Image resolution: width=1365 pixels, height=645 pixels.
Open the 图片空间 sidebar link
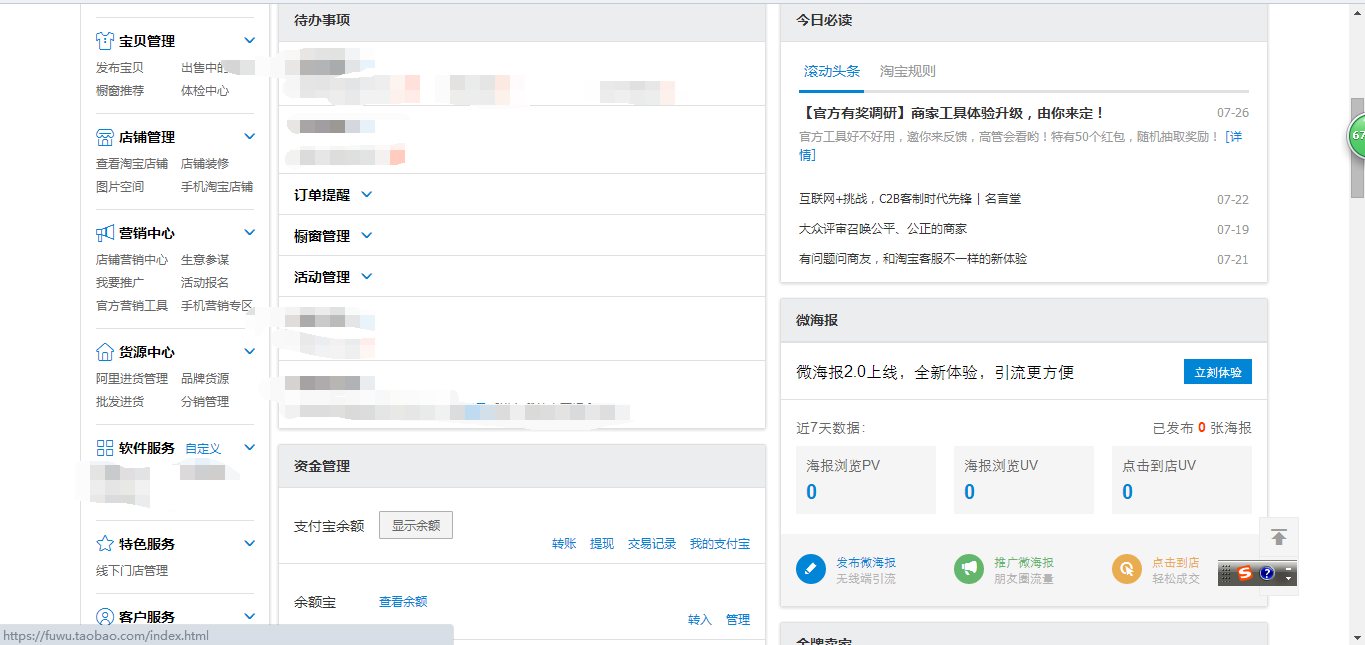[120, 187]
